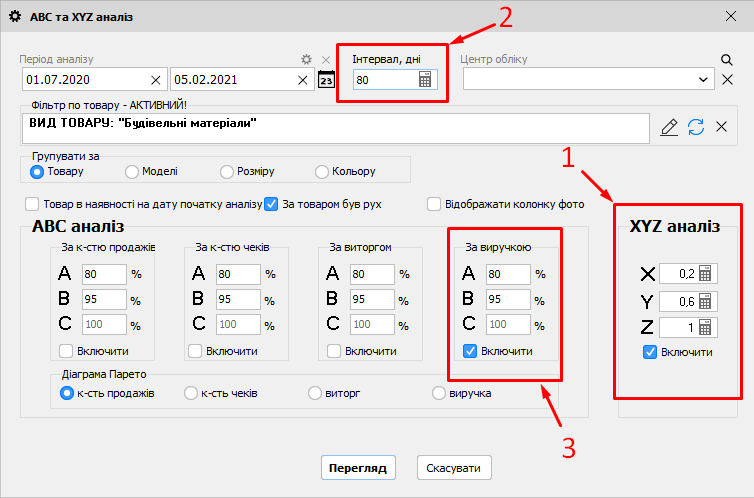
Task: Choose виручка for Pareto diagram
Action: pyautogui.click(x=438, y=393)
